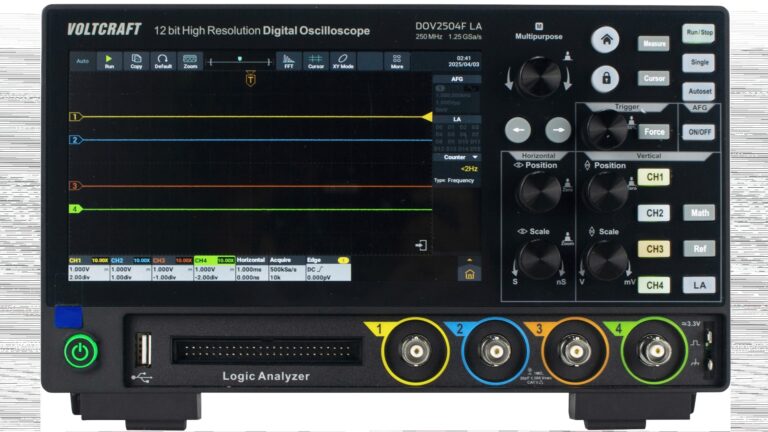The image size is (768, 432).
Task: Touch the yellow channel 1 BNC connector
Action: [x=415, y=351]
